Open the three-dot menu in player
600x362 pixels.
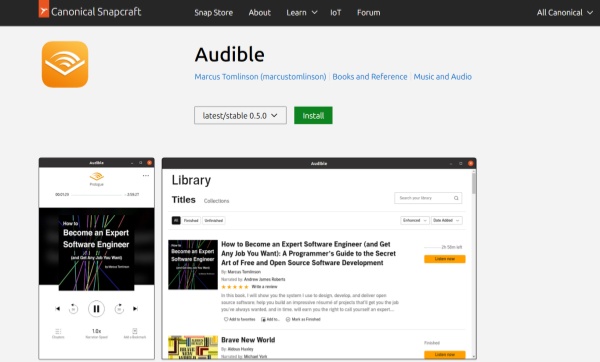click(x=146, y=176)
